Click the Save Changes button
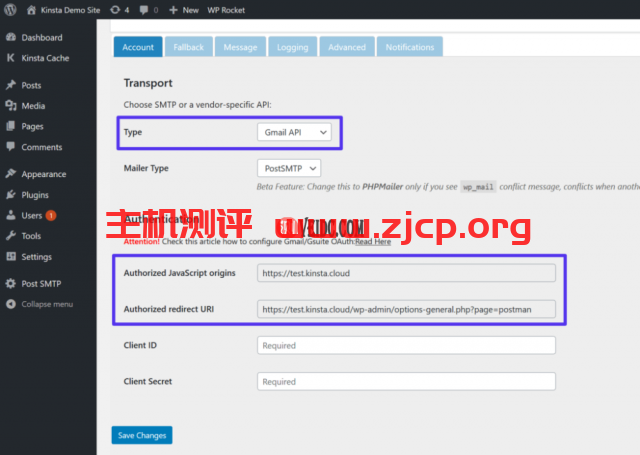640x455 pixels. click(142, 435)
